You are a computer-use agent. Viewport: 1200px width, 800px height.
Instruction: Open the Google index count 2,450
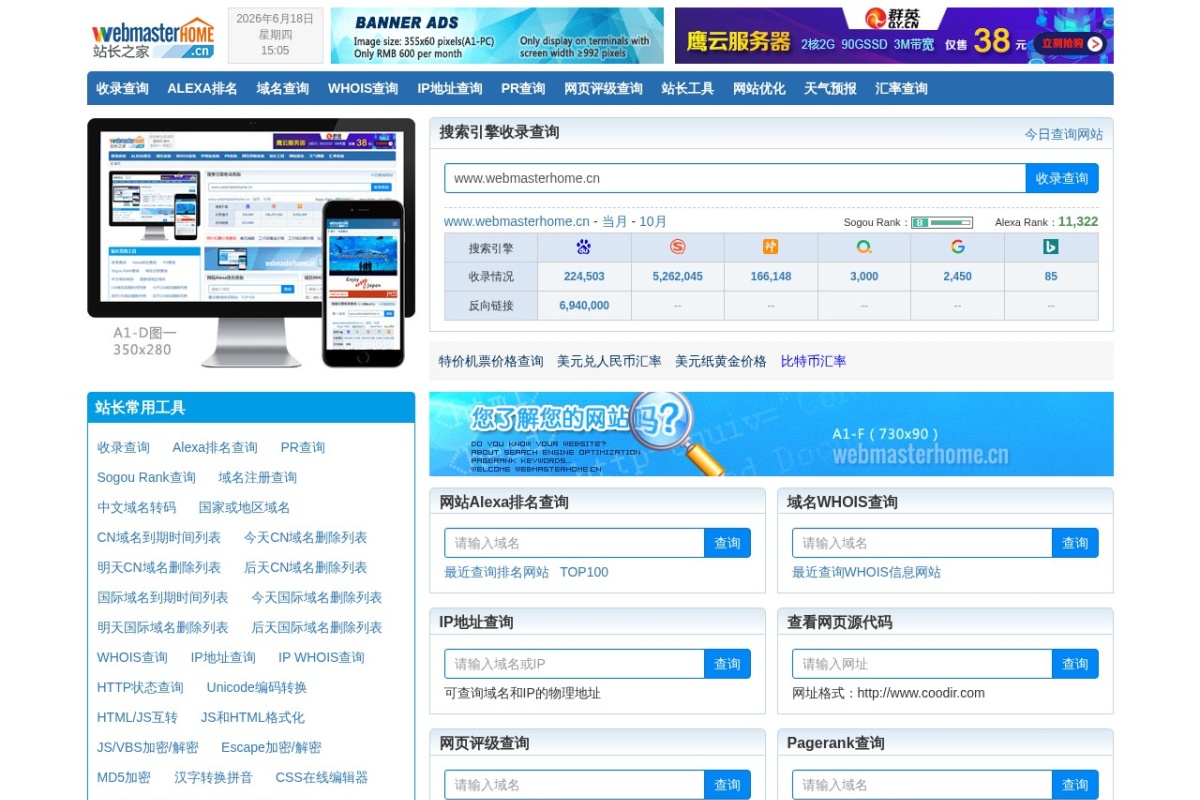957,276
